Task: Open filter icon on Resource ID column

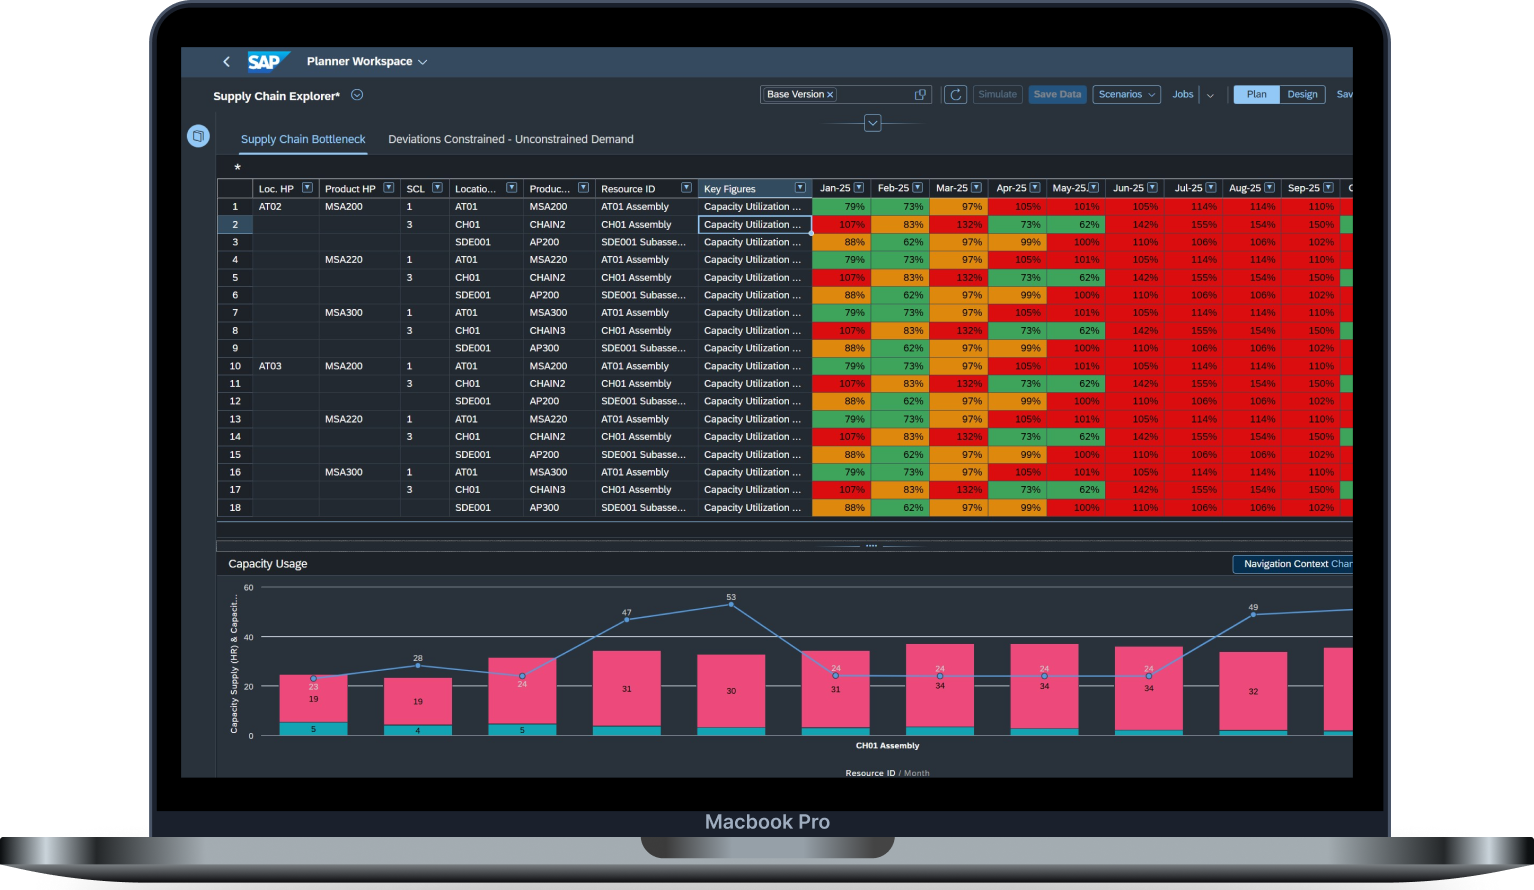Action: tap(686, 188)
